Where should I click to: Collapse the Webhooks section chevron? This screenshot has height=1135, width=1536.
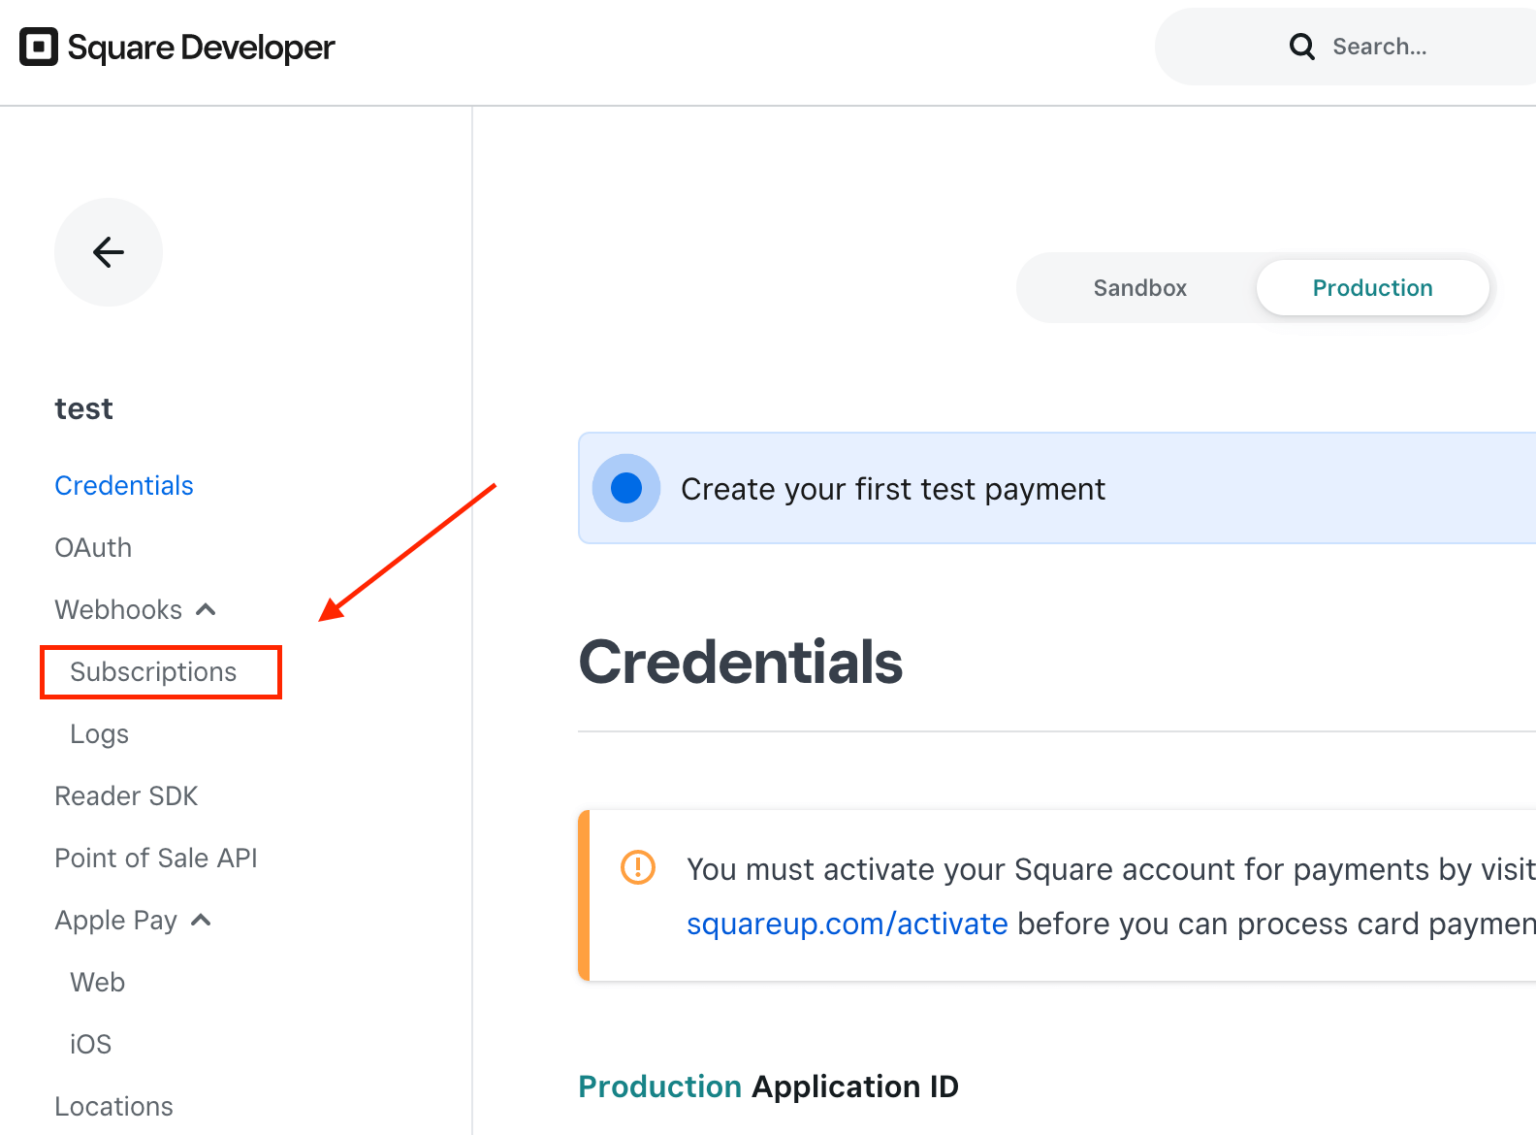click(x=206, y=609)
